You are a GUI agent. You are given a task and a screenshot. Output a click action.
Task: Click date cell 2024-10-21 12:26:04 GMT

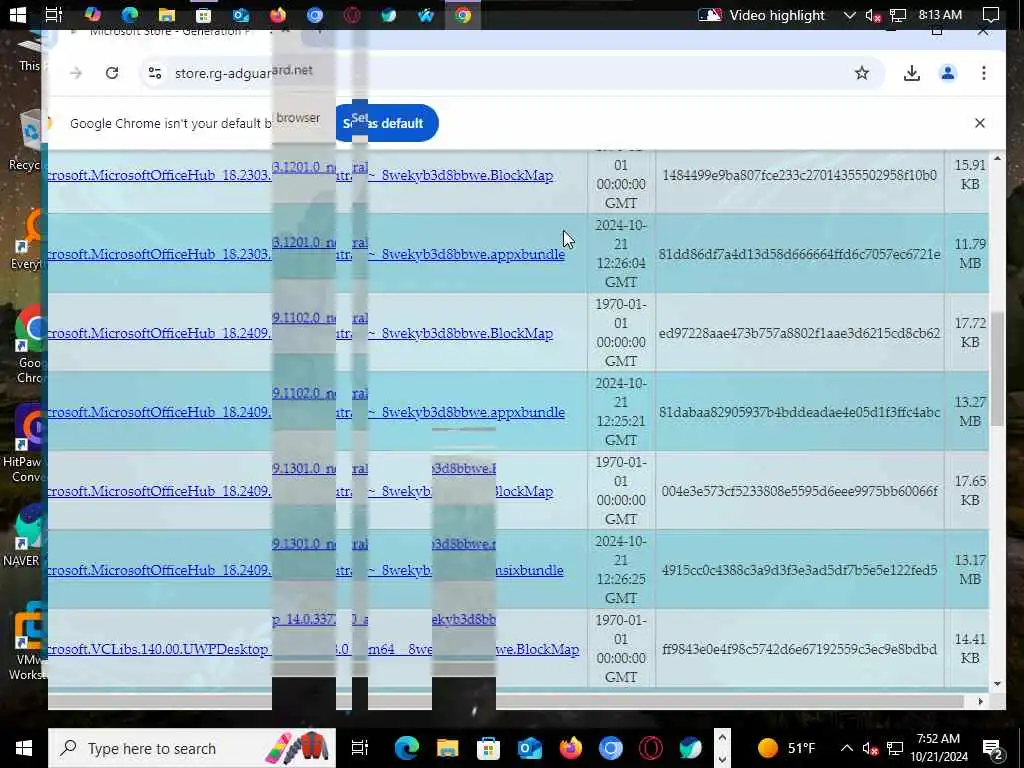pyautogui.click(x=620, y=253)
